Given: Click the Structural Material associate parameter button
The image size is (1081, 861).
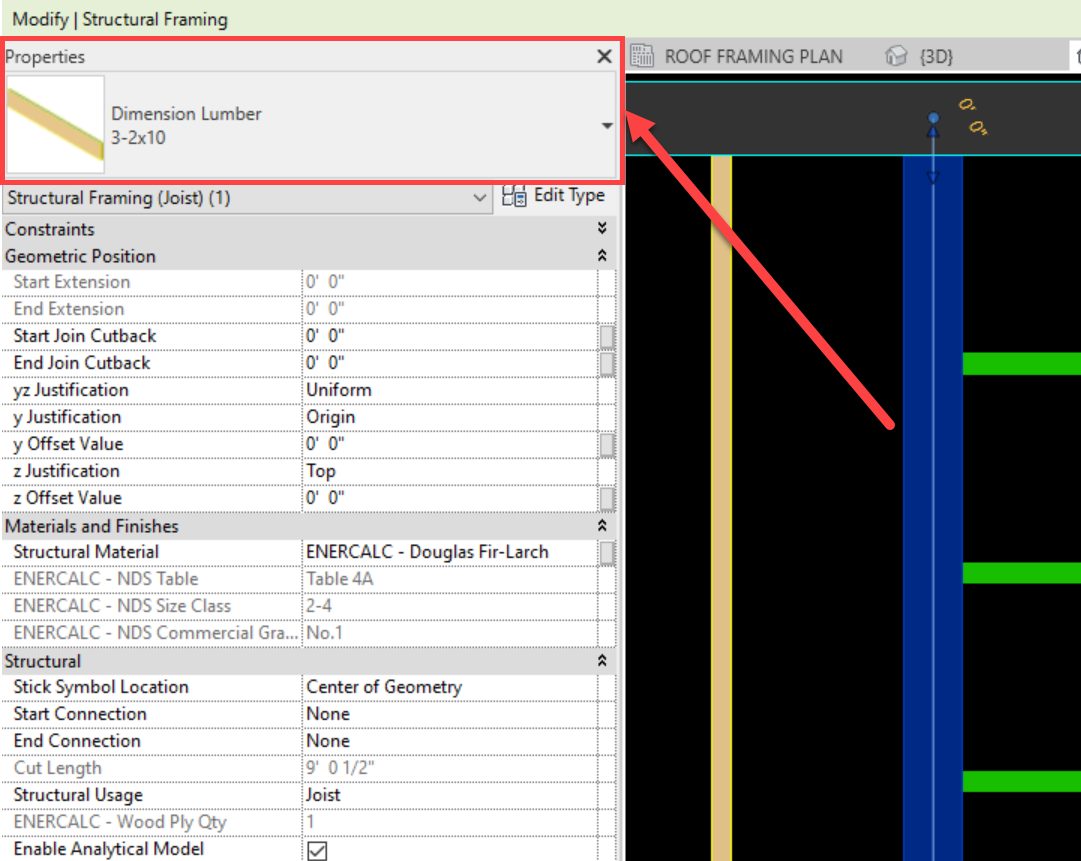Looking at the screenshot, I should click(607, 553).
